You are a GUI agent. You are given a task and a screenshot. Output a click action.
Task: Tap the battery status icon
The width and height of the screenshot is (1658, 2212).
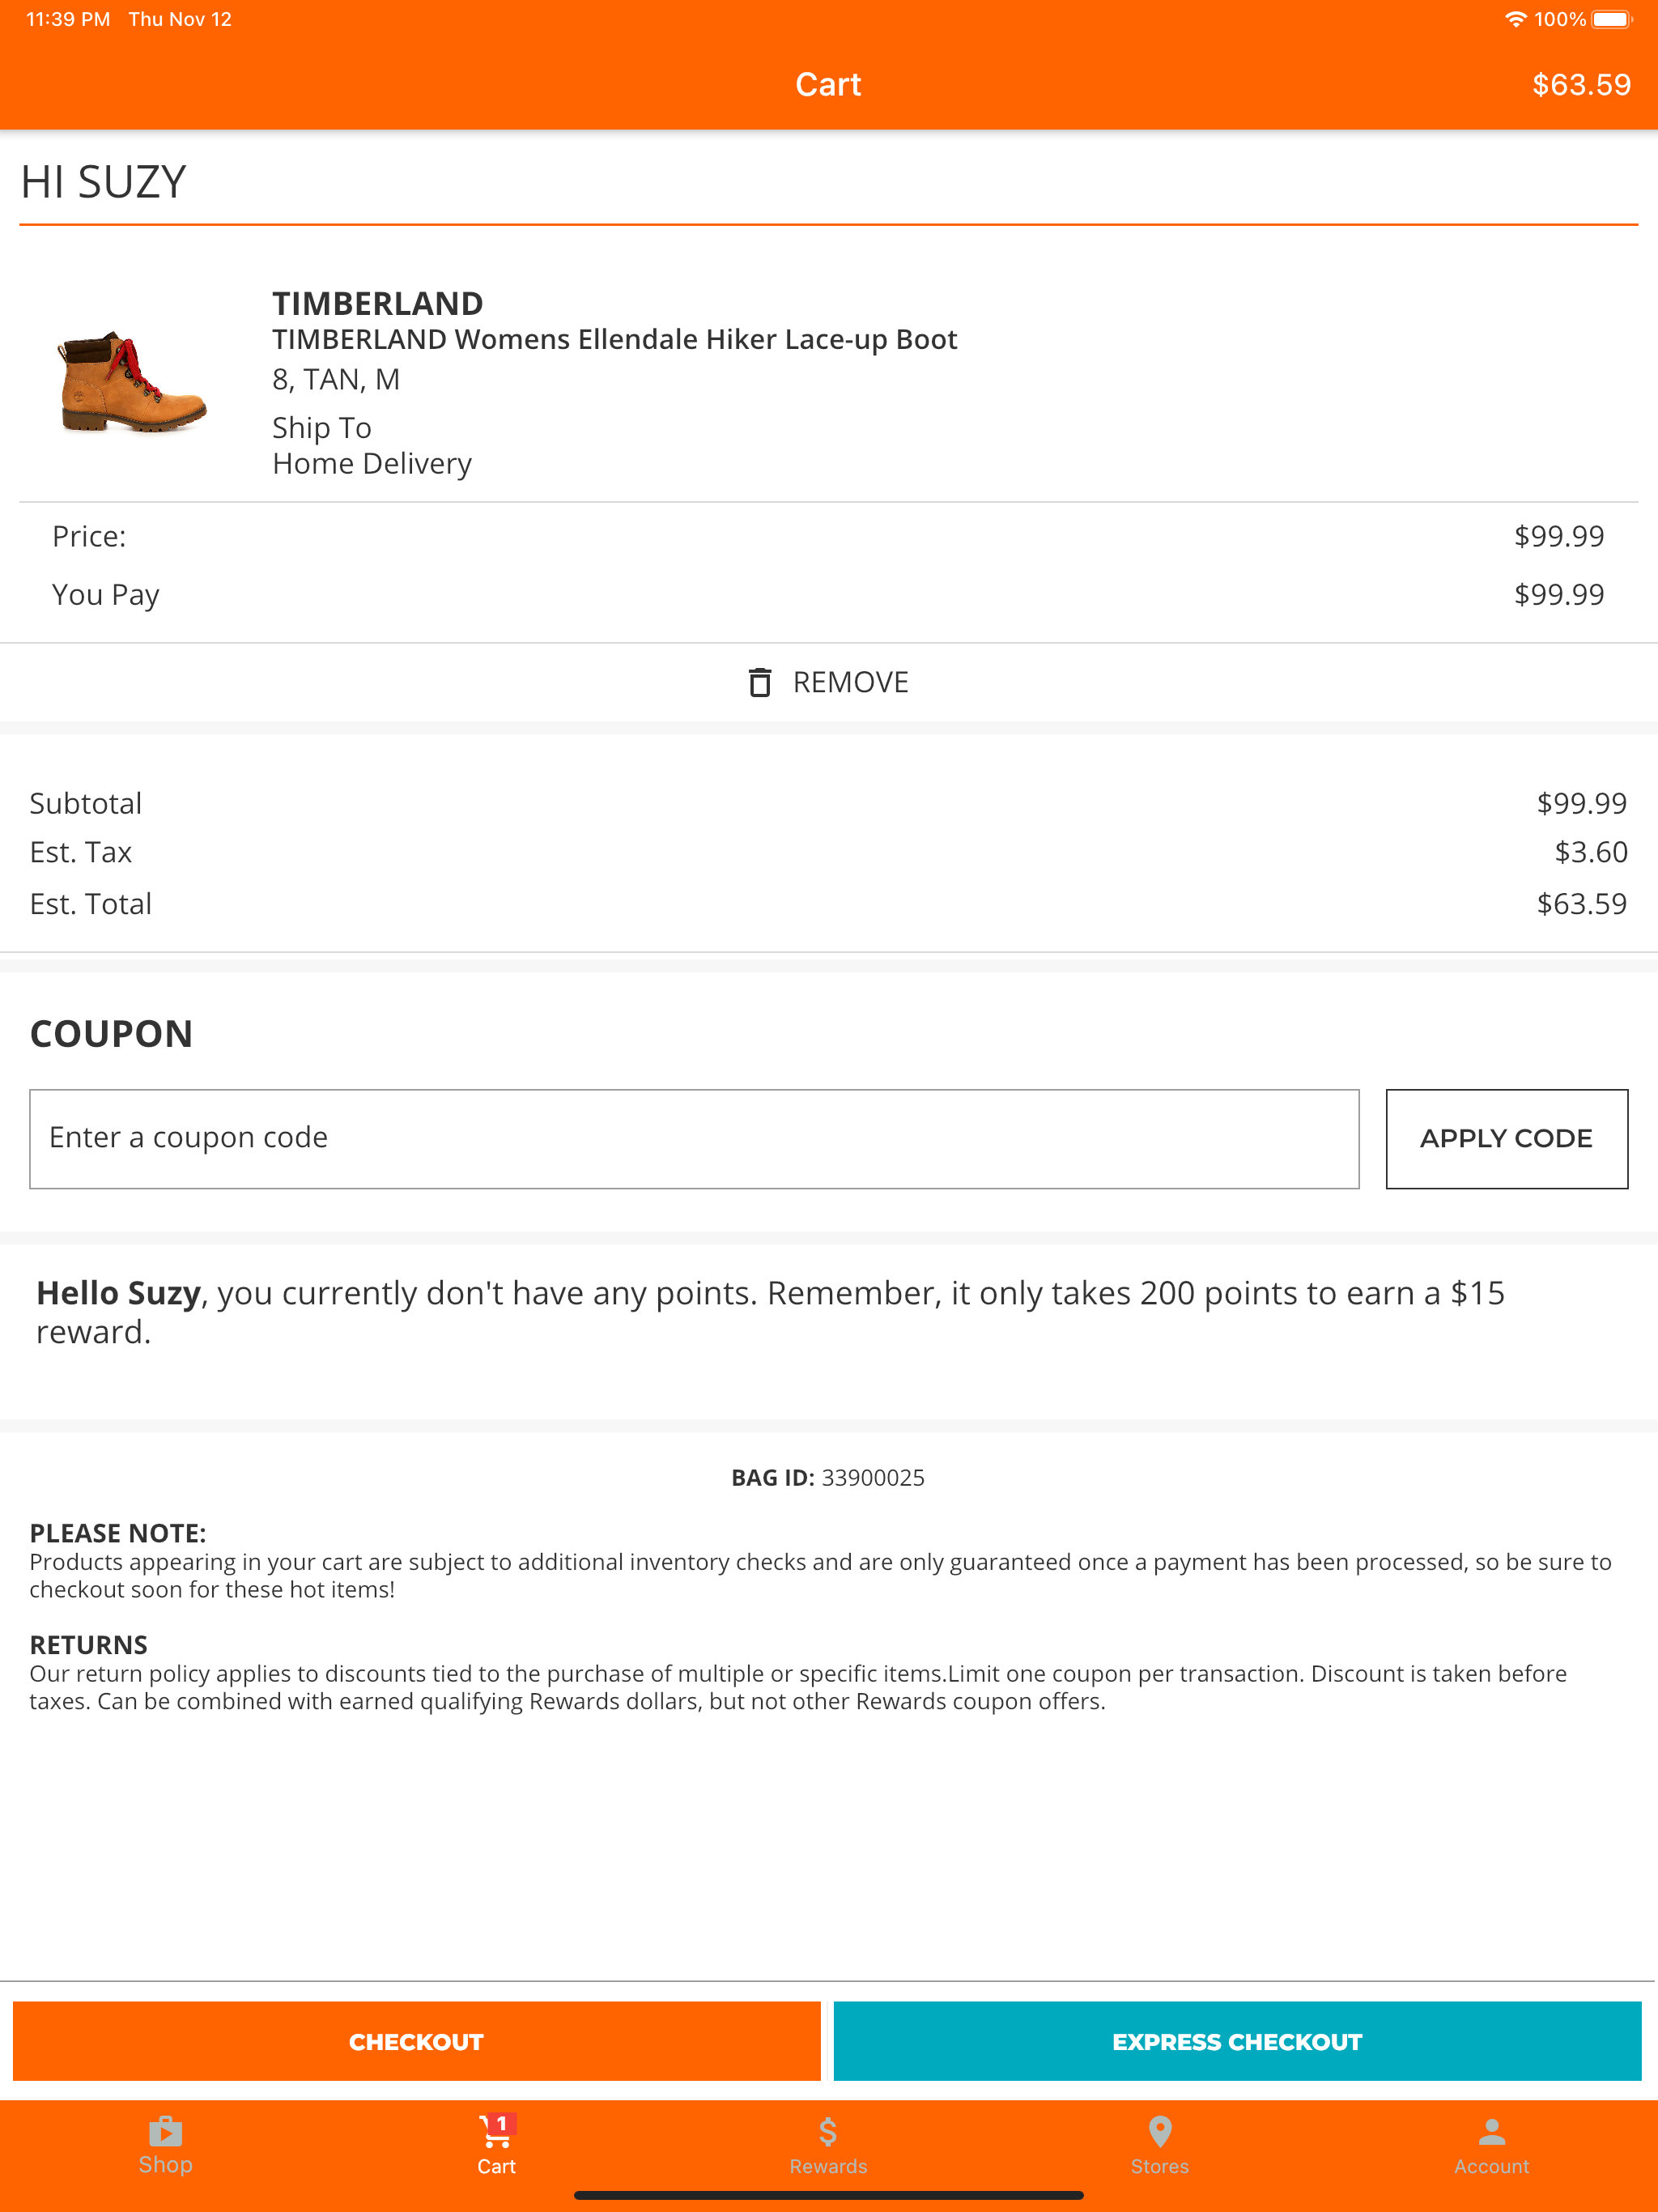(x=1611, y=19)
